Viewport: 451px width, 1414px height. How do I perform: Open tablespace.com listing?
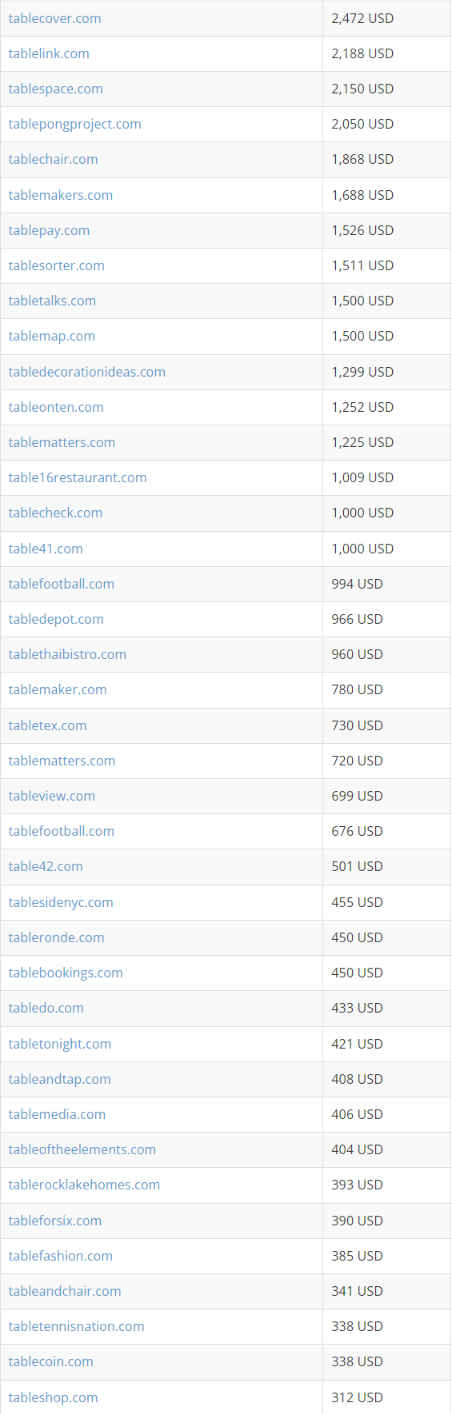pos(55,88)
